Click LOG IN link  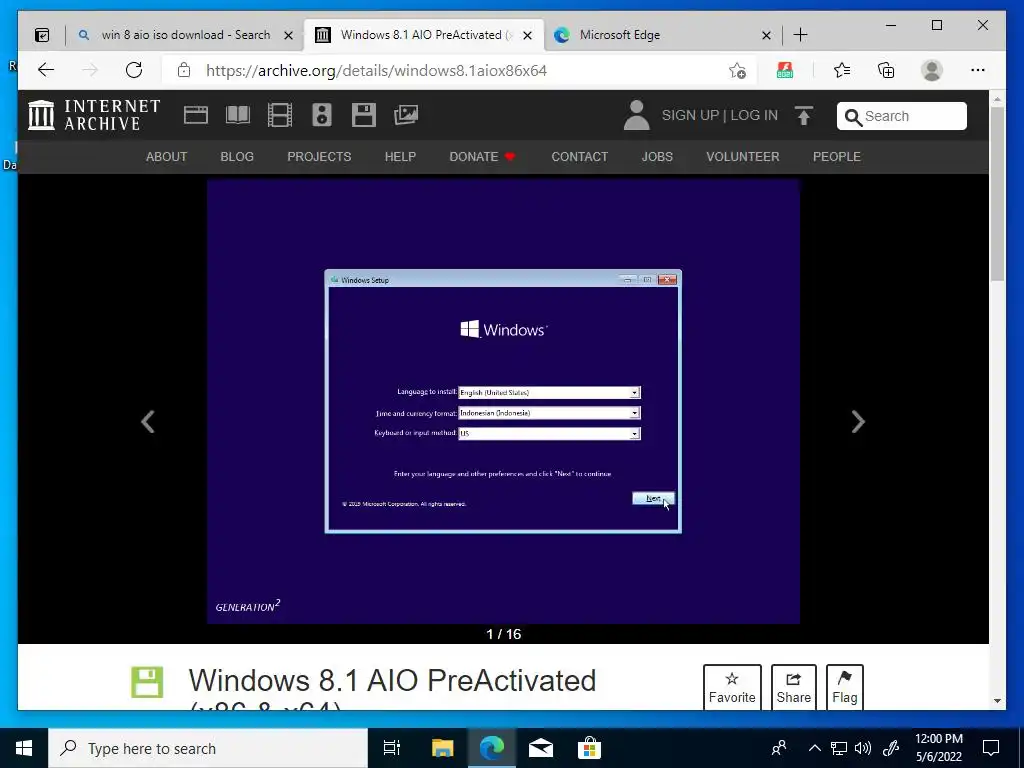coord(754,116)
